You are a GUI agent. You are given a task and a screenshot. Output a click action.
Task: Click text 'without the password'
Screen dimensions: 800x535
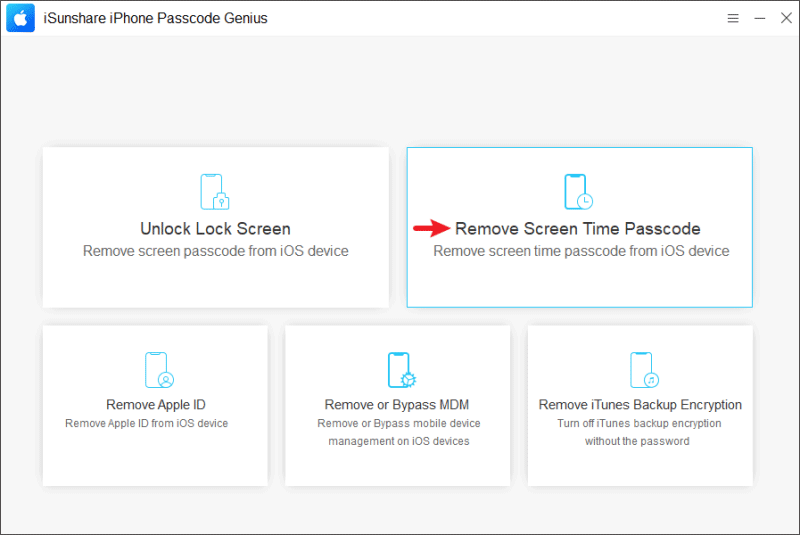[637, 441]
